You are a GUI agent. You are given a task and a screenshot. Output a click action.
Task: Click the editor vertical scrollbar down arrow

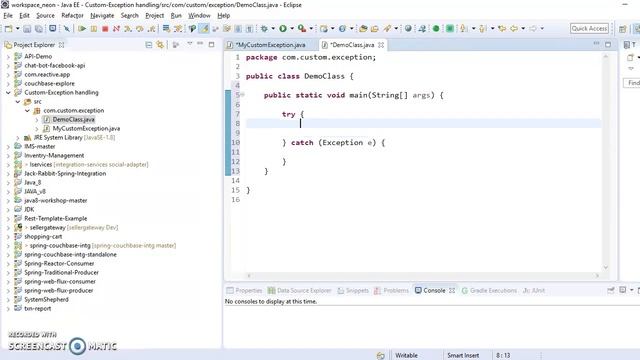[605, 267]
